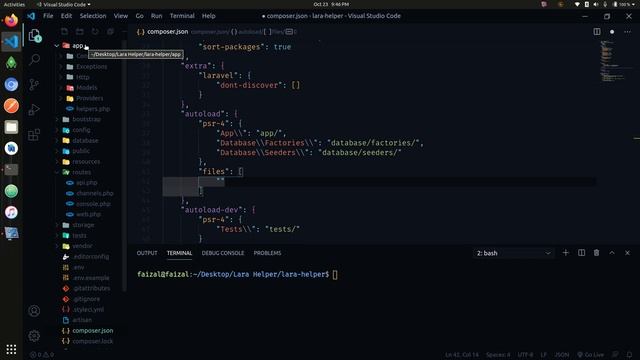
Task: Switch to the PROBLEMS tab
Action: (267, 253)
